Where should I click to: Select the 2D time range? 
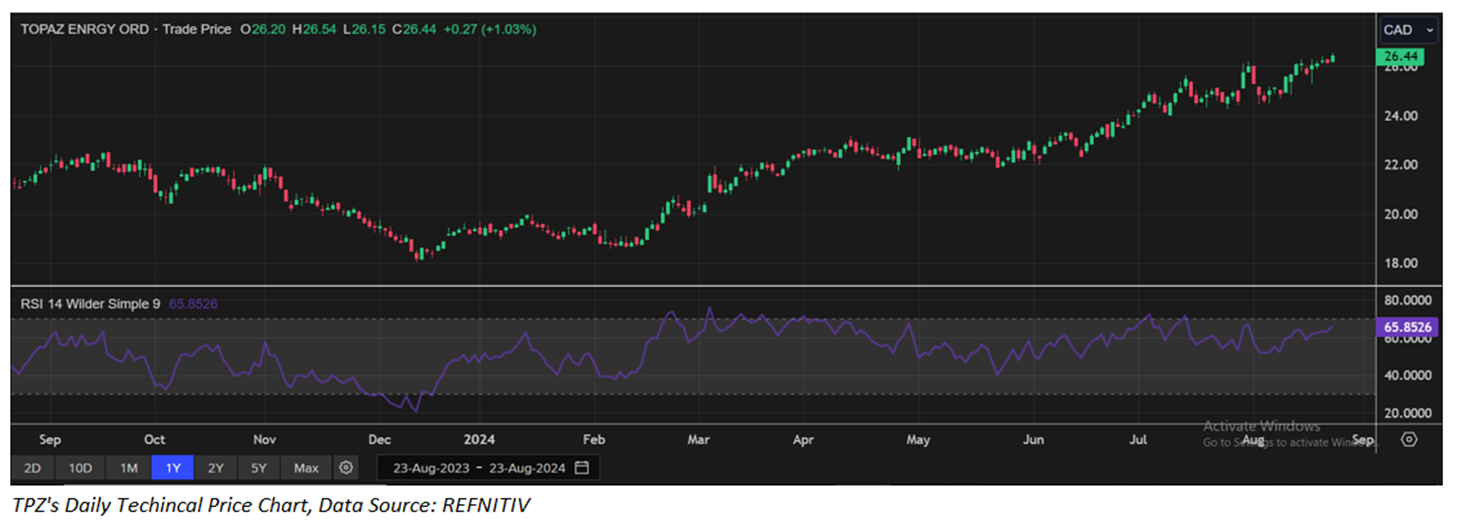[32, 467]
